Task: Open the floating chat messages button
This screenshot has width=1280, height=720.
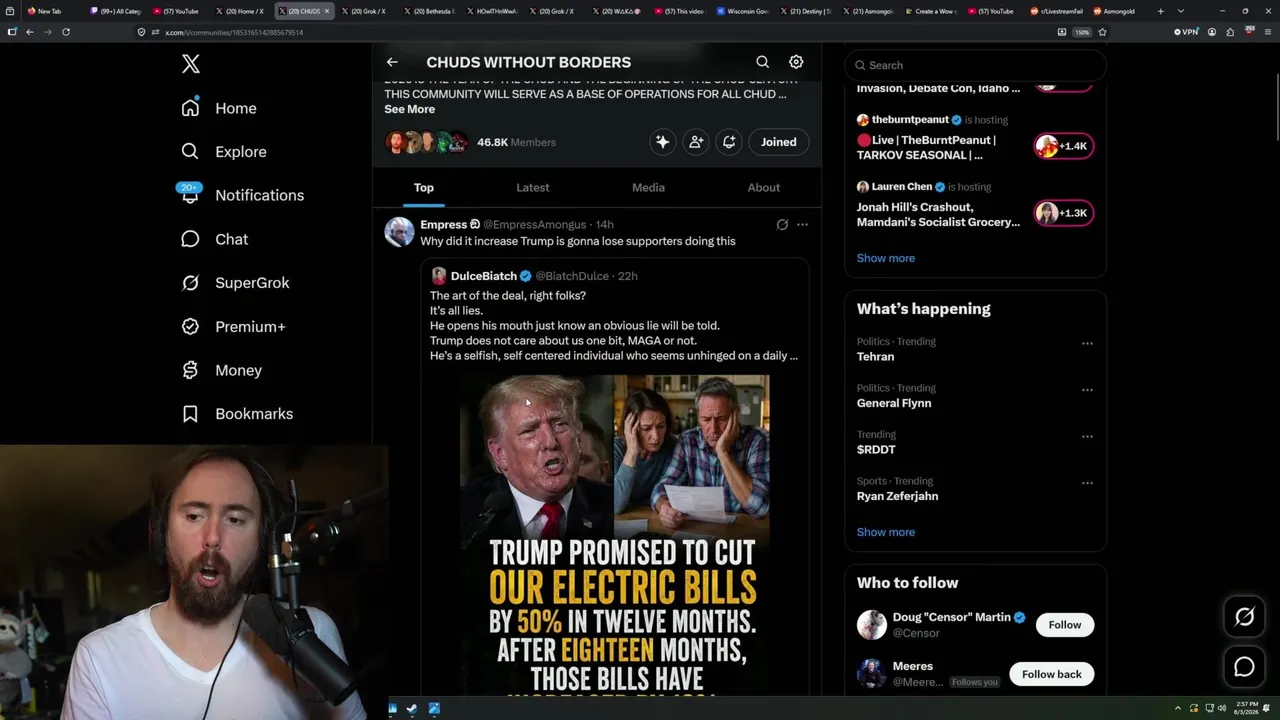Action: pyautogui.click(x=1244, y=667)
